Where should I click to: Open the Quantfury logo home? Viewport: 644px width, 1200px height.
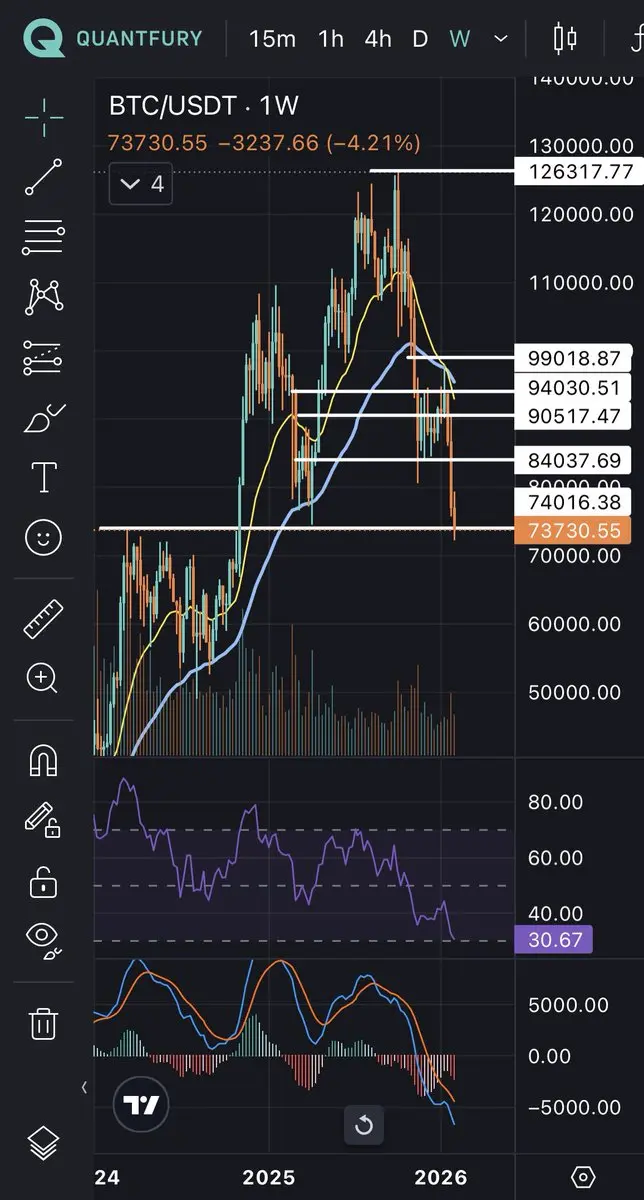point(42,40)
